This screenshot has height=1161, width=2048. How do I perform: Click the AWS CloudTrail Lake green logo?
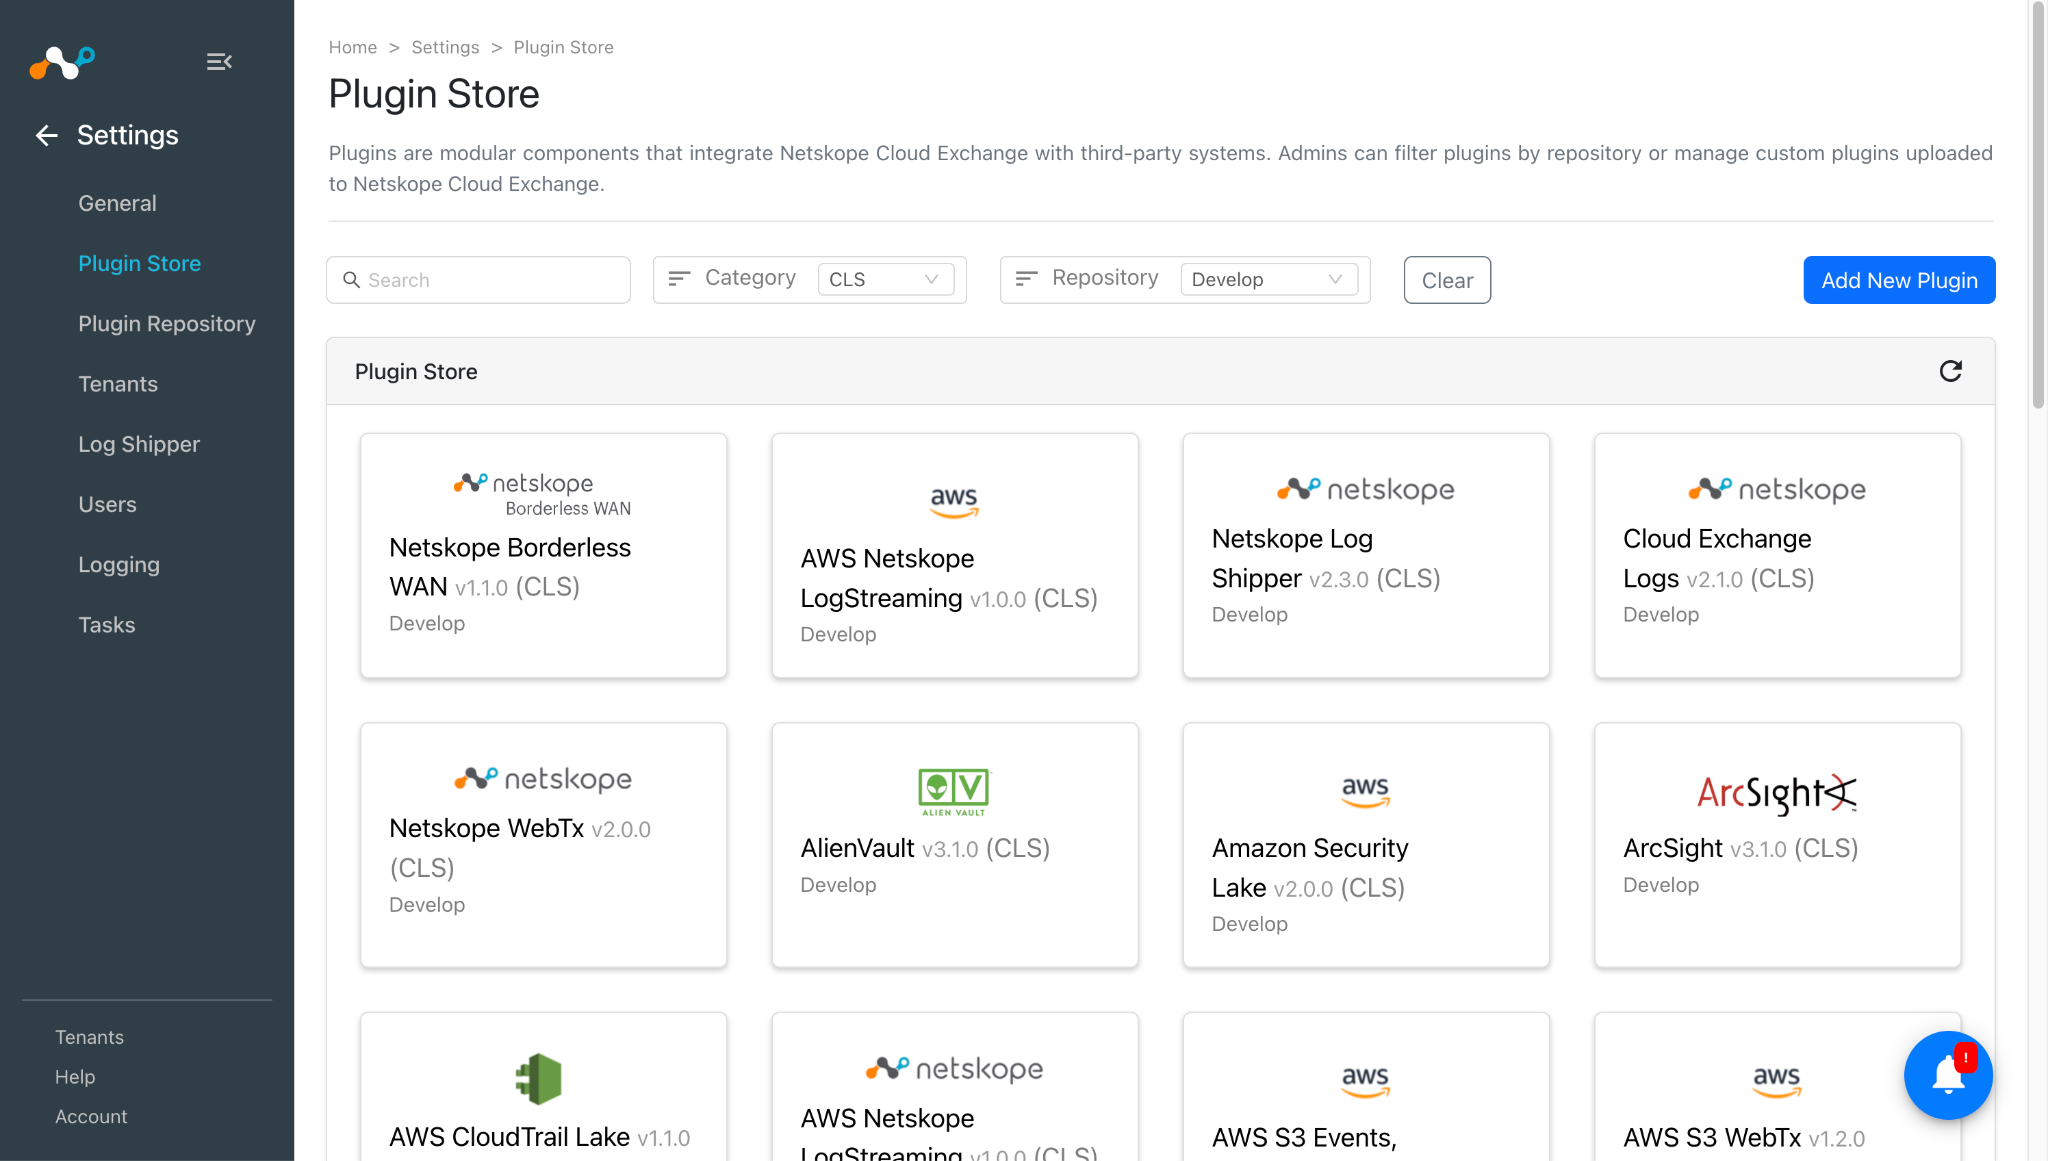[539, 1079]
